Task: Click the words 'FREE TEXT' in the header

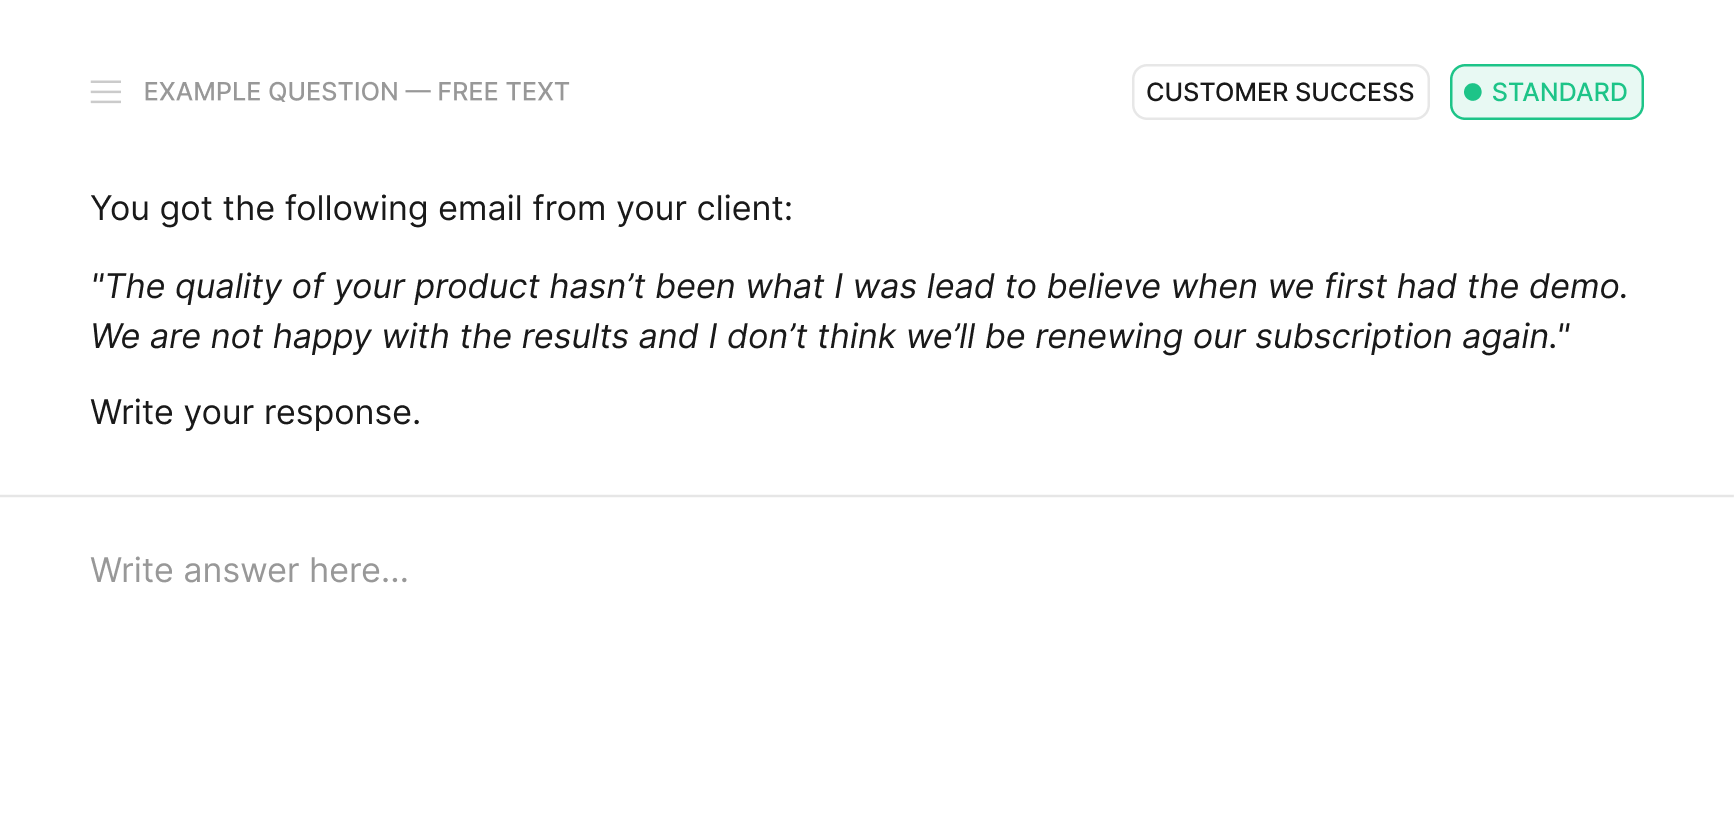Action: point(503,92)
